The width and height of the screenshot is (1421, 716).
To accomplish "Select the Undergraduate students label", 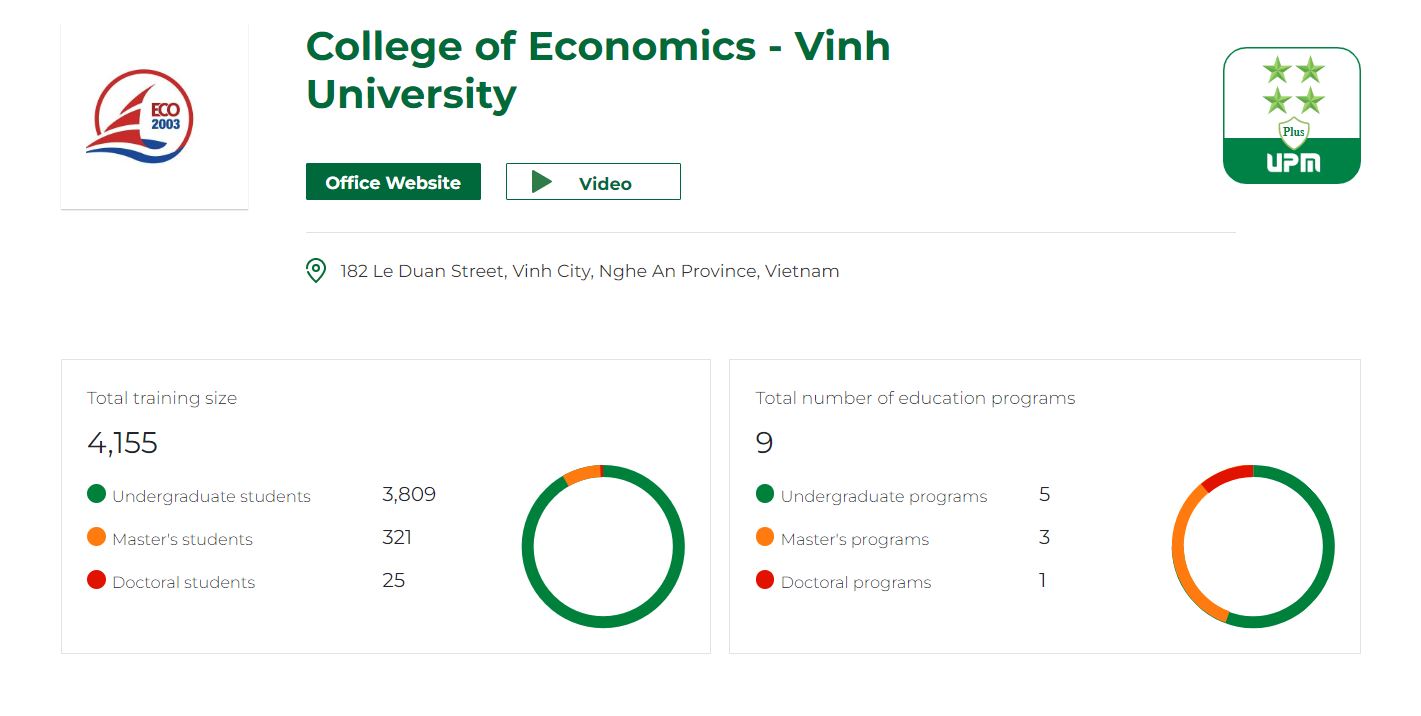I will coord(211,497).
